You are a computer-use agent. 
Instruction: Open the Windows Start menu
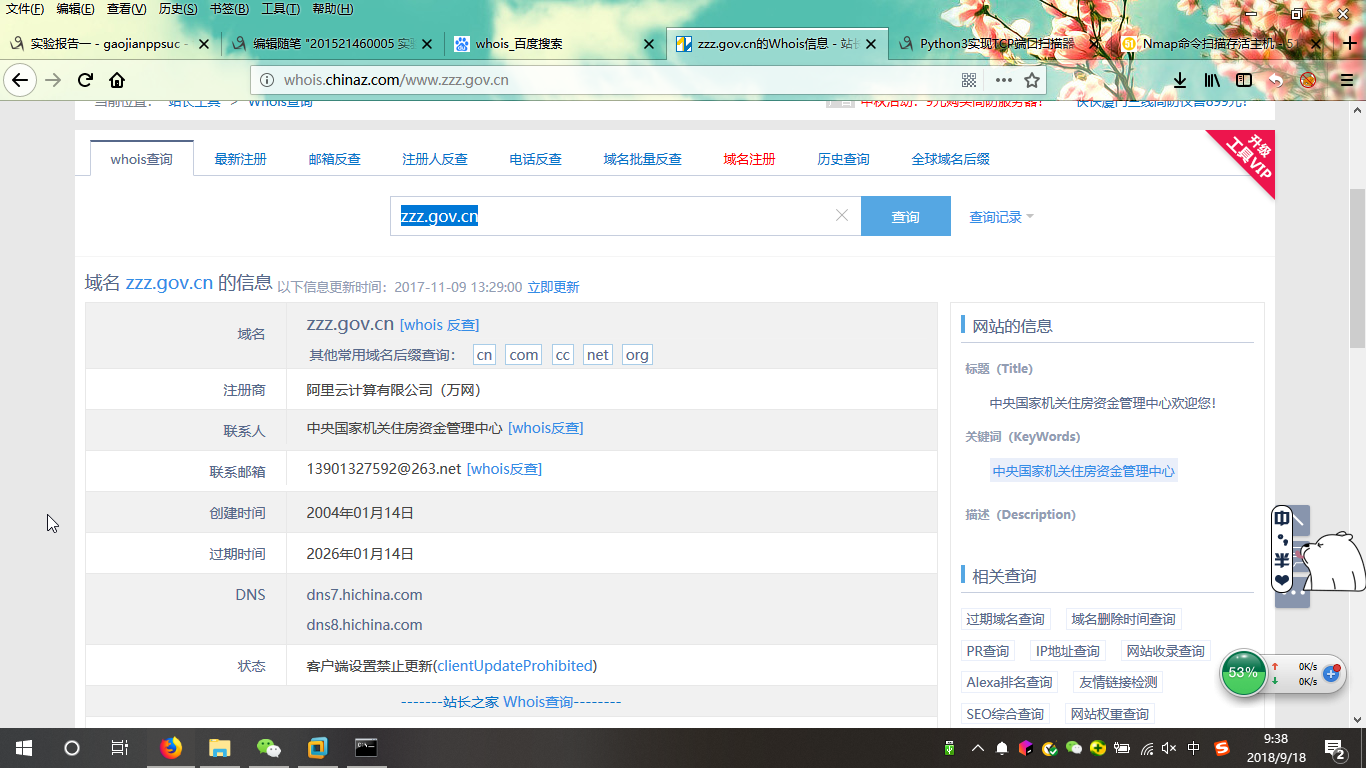[x=23, y=747]
